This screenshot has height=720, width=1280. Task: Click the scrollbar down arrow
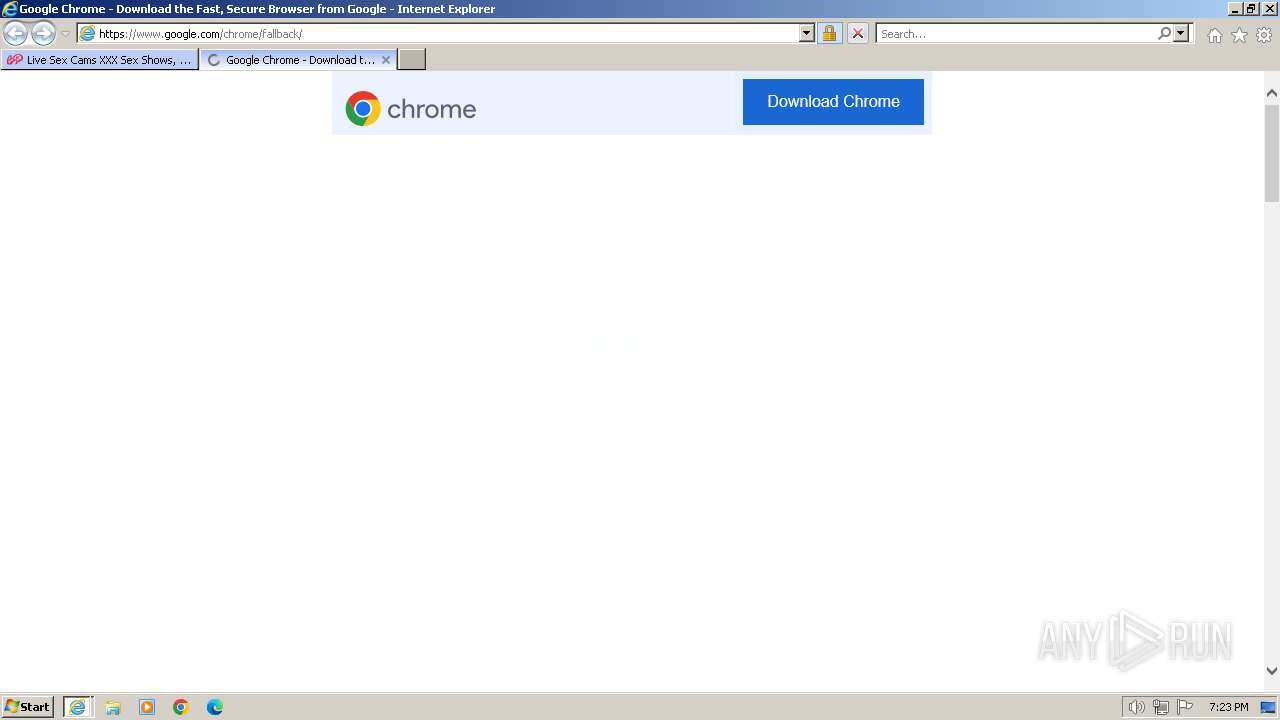(1272, 671)
